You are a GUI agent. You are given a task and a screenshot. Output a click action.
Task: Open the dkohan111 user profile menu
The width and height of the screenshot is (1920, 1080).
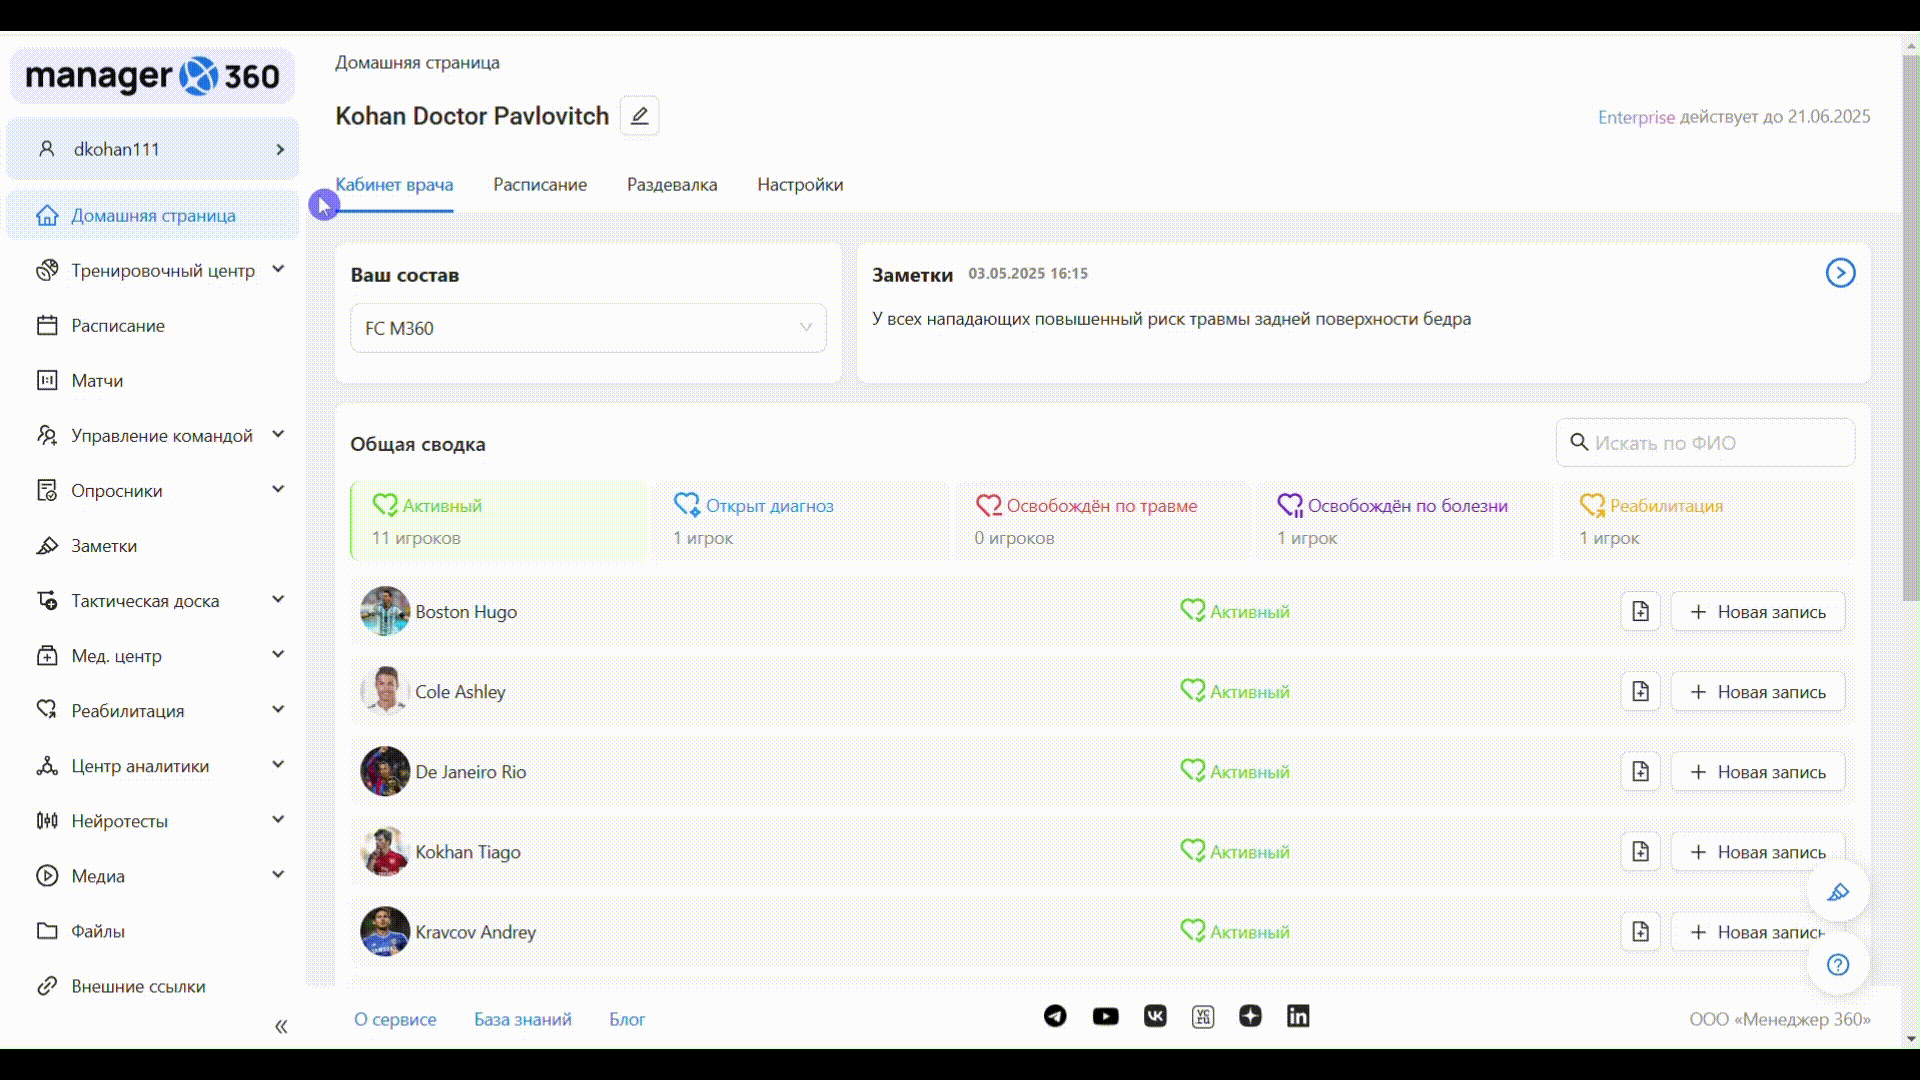click(152, 149)
